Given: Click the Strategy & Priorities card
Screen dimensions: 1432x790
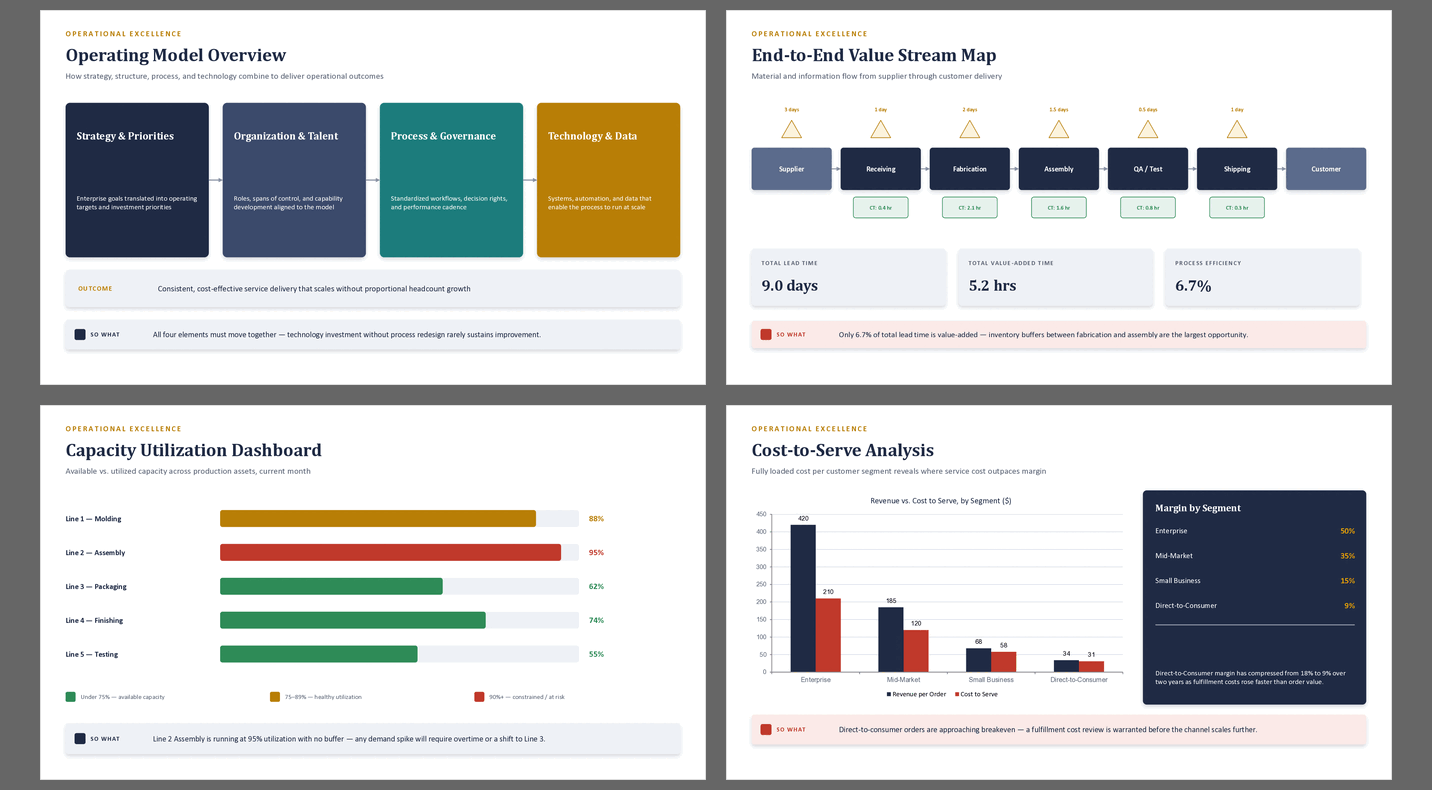Looking at the screenshot, I should click(137, 180).
